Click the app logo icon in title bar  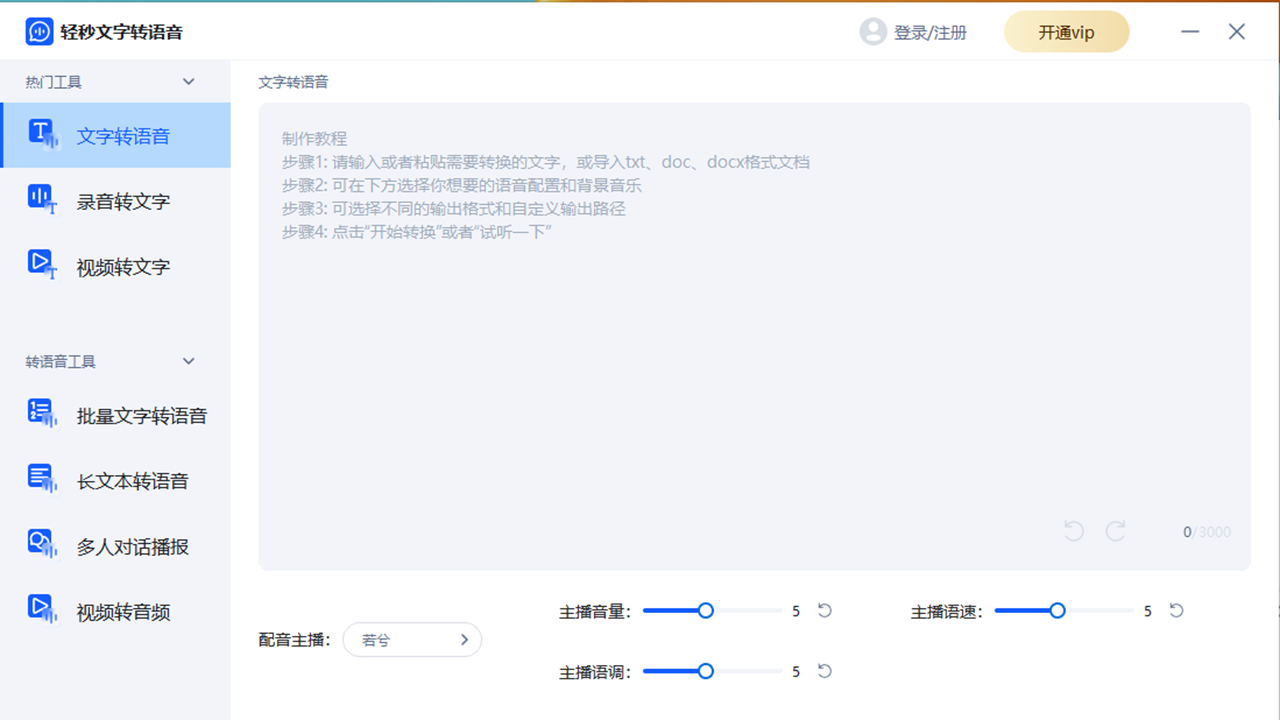tap(38, 31)
